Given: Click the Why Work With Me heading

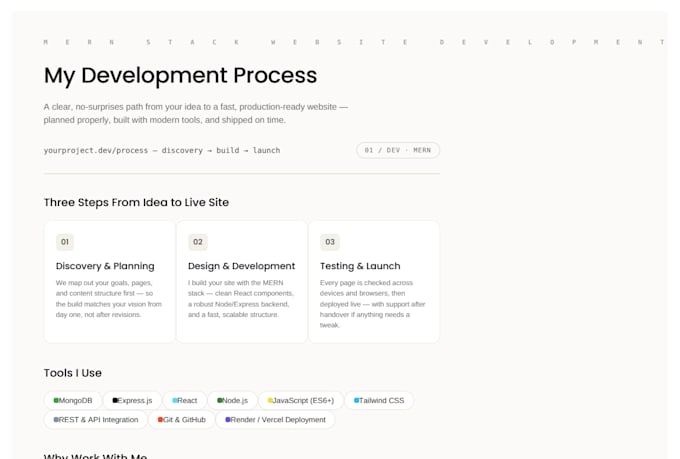Looking at the screenshot, I should (95, 456).
